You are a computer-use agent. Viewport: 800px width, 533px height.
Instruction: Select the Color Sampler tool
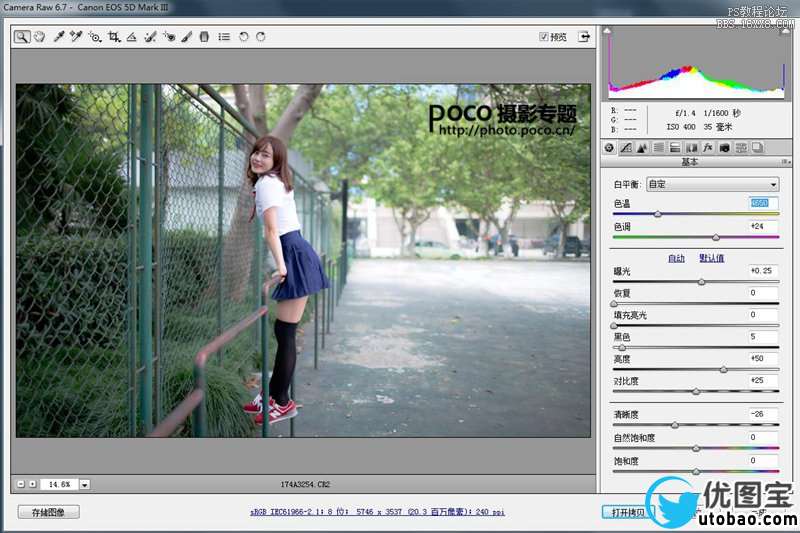[x=77, y=37]
